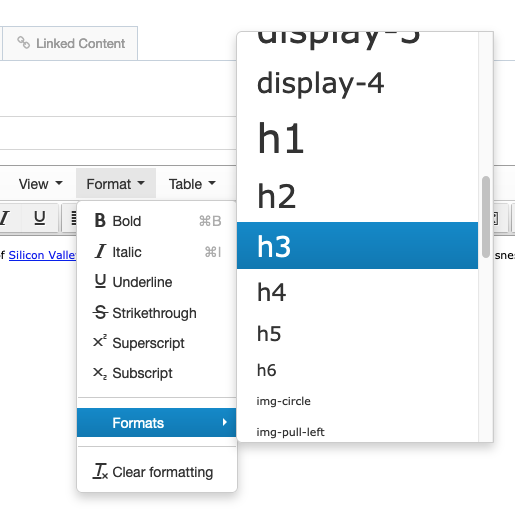Screen dimensions: 515x509
Task: Open the View menu
Action: click(x=40, y=184)
